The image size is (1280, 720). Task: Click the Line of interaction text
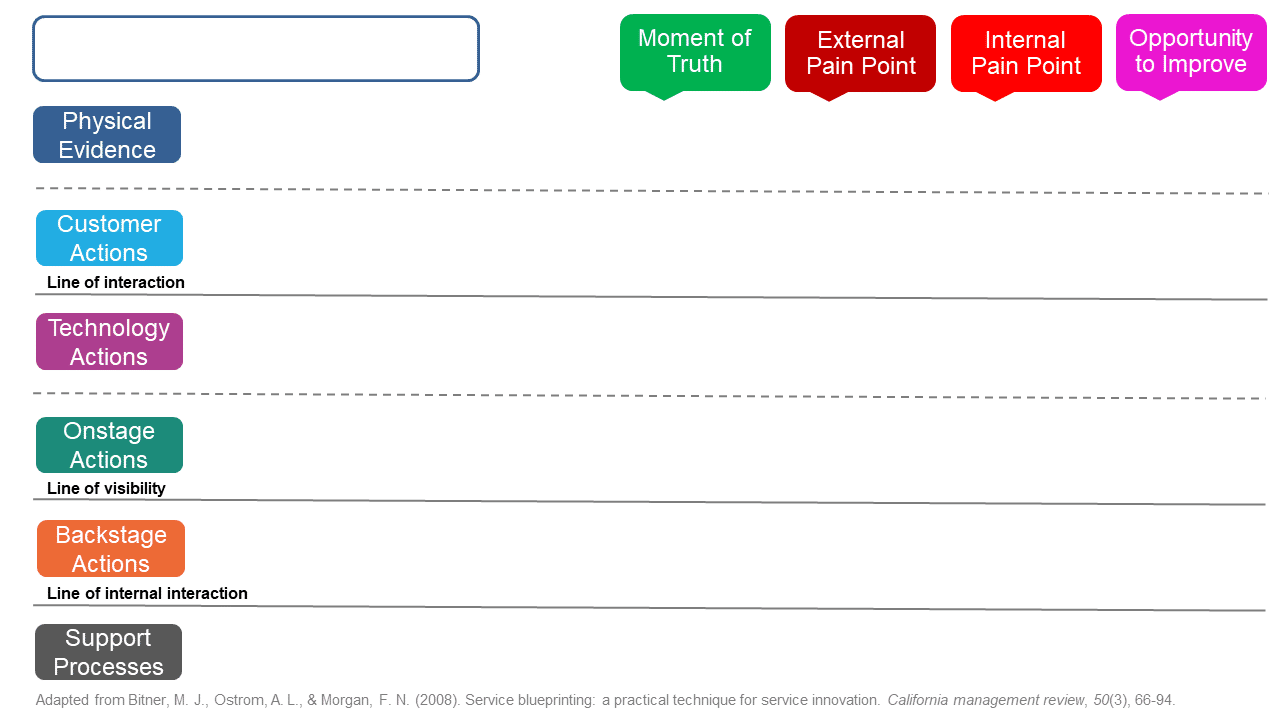116,283
